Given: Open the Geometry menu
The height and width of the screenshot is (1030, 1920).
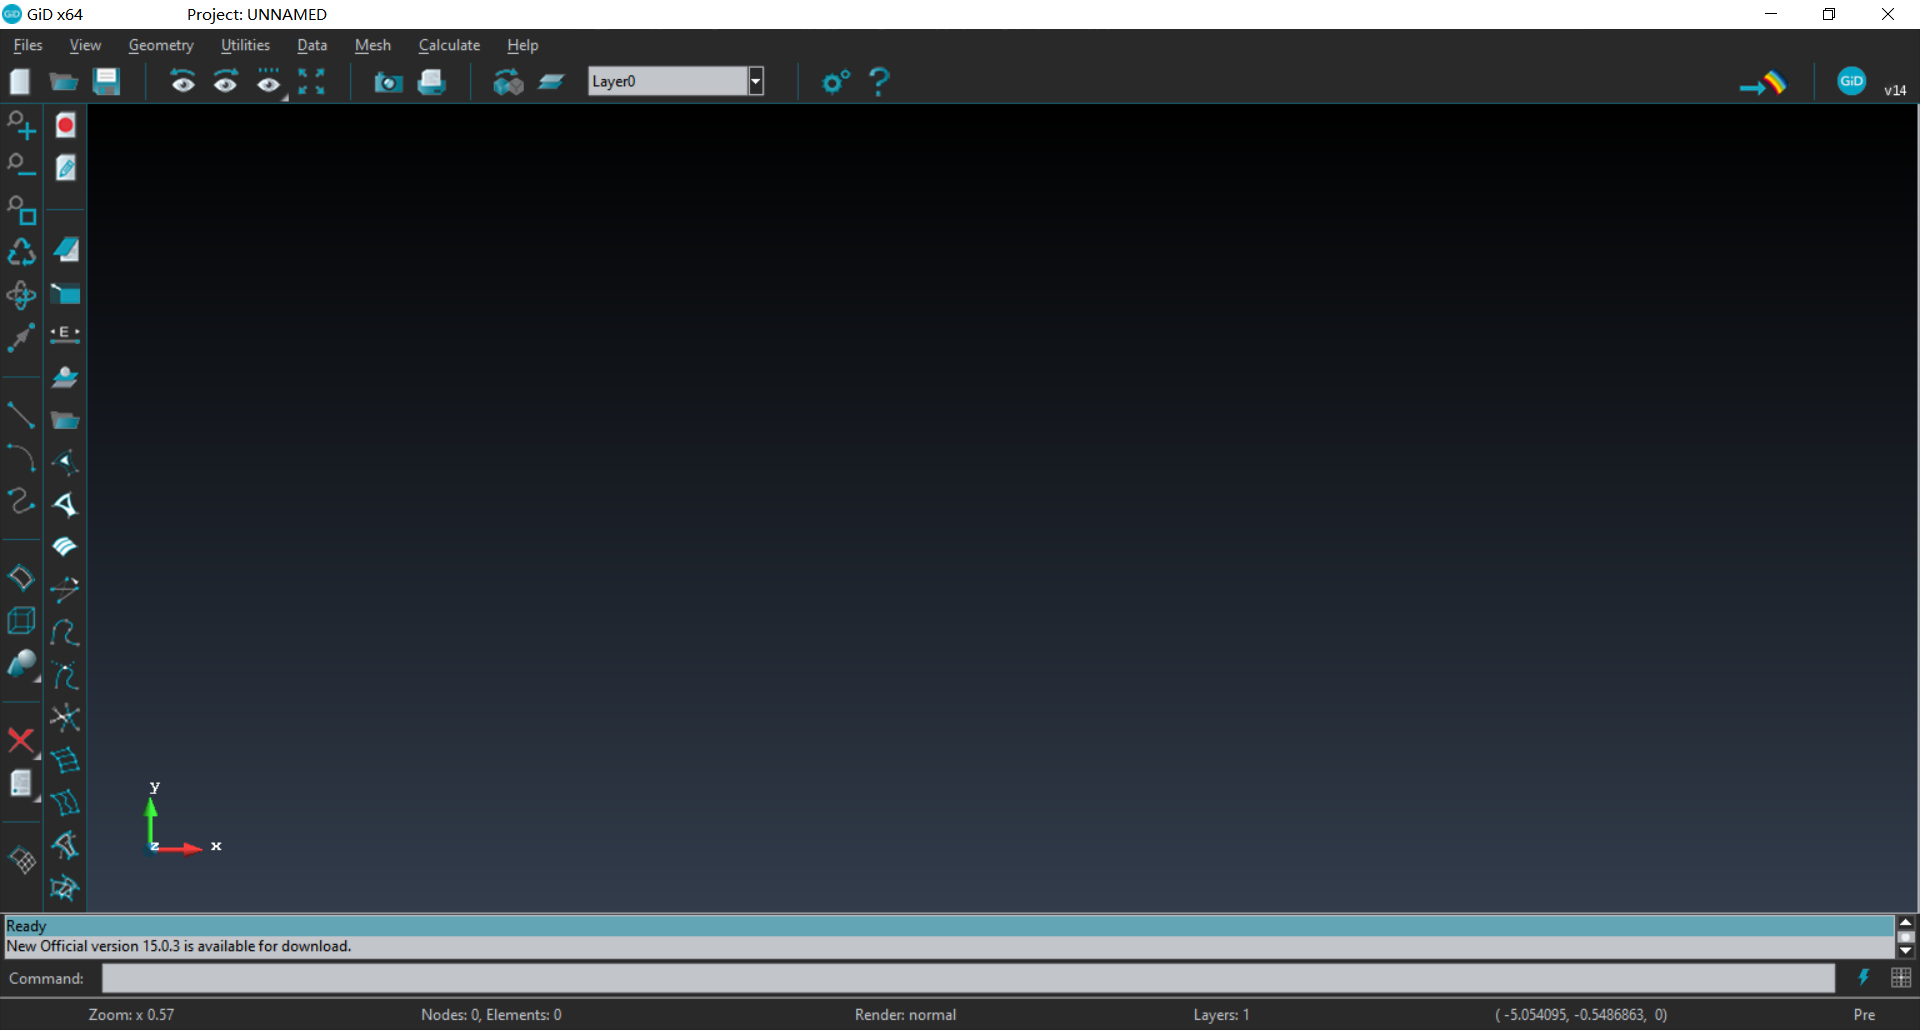Looking at the screenshot, I should [161, 45].
